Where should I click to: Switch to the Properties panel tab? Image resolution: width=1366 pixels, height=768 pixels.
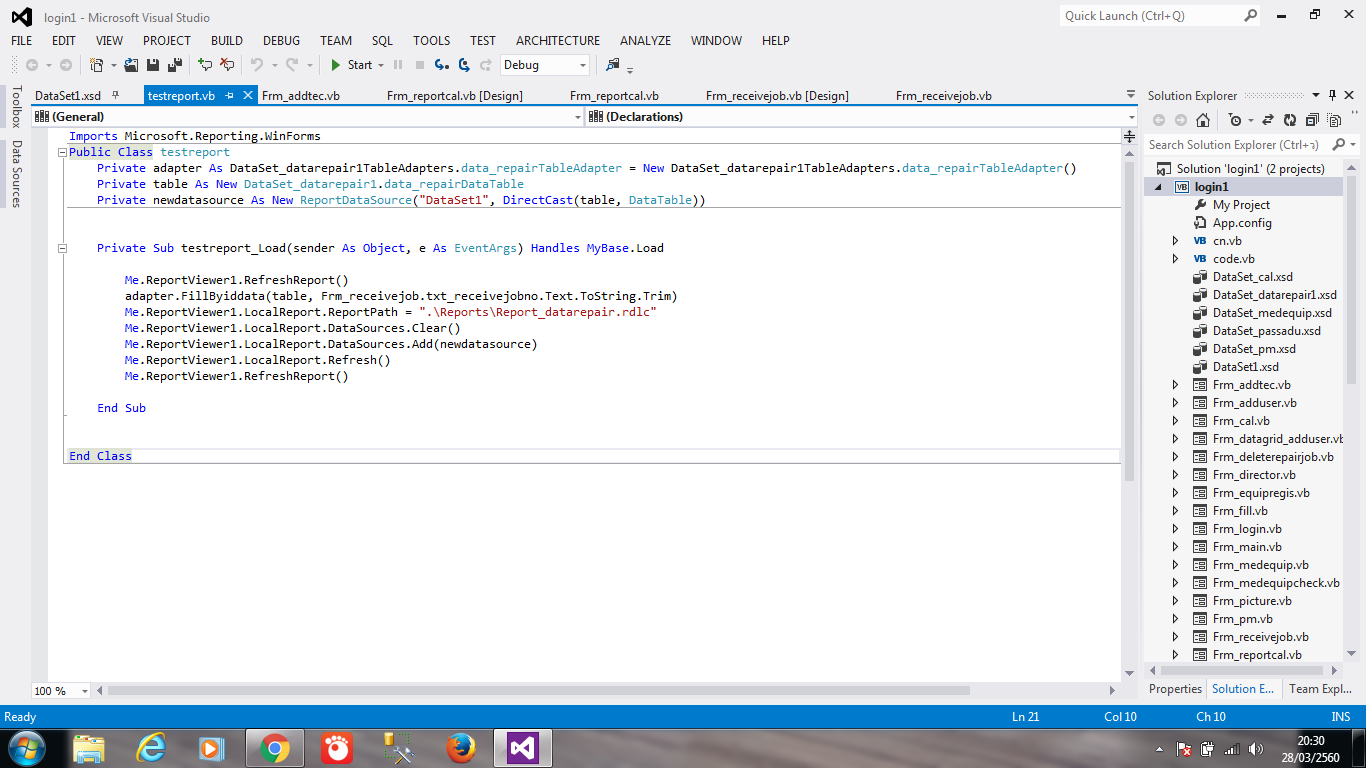pyautogui.click(x=1175, y=689)
